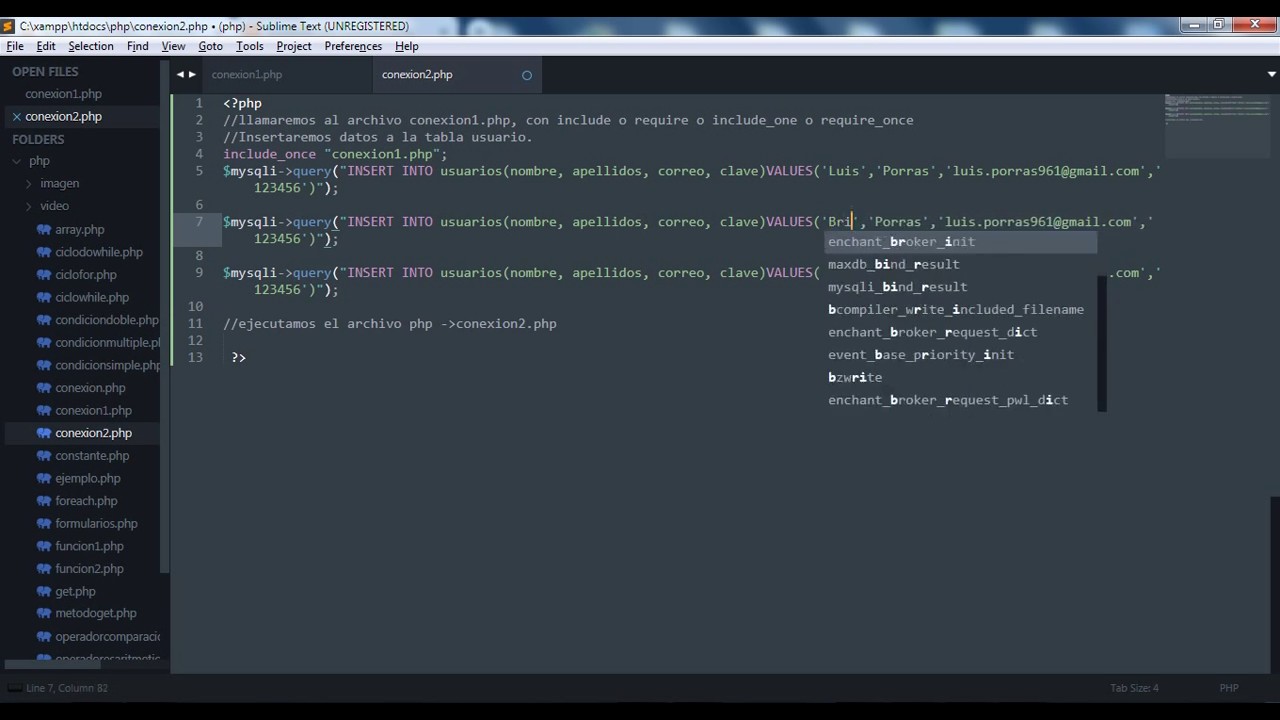Screen dimensions: 1280x720
Task: Go to next tab with right arrow
Action: click(x=192, y=74)
